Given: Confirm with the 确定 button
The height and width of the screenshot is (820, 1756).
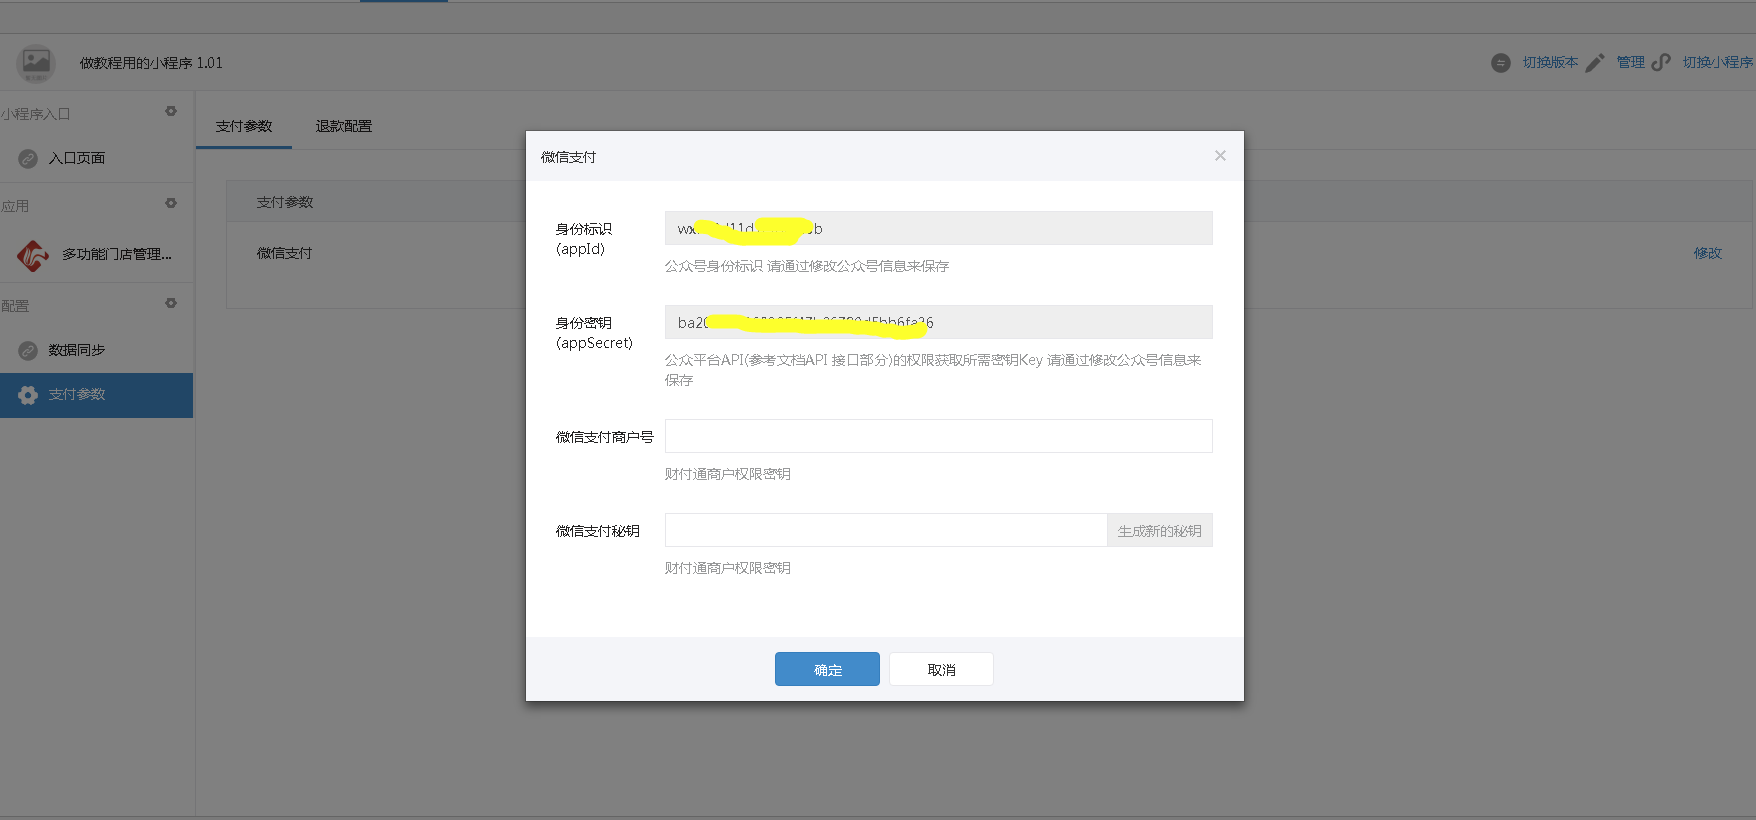Looking at the screenshot, I should (x=827, y=669).
